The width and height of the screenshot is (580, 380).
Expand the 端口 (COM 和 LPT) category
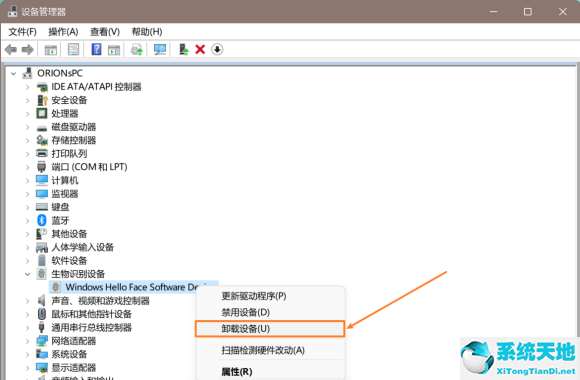click(x=27, y=167)
